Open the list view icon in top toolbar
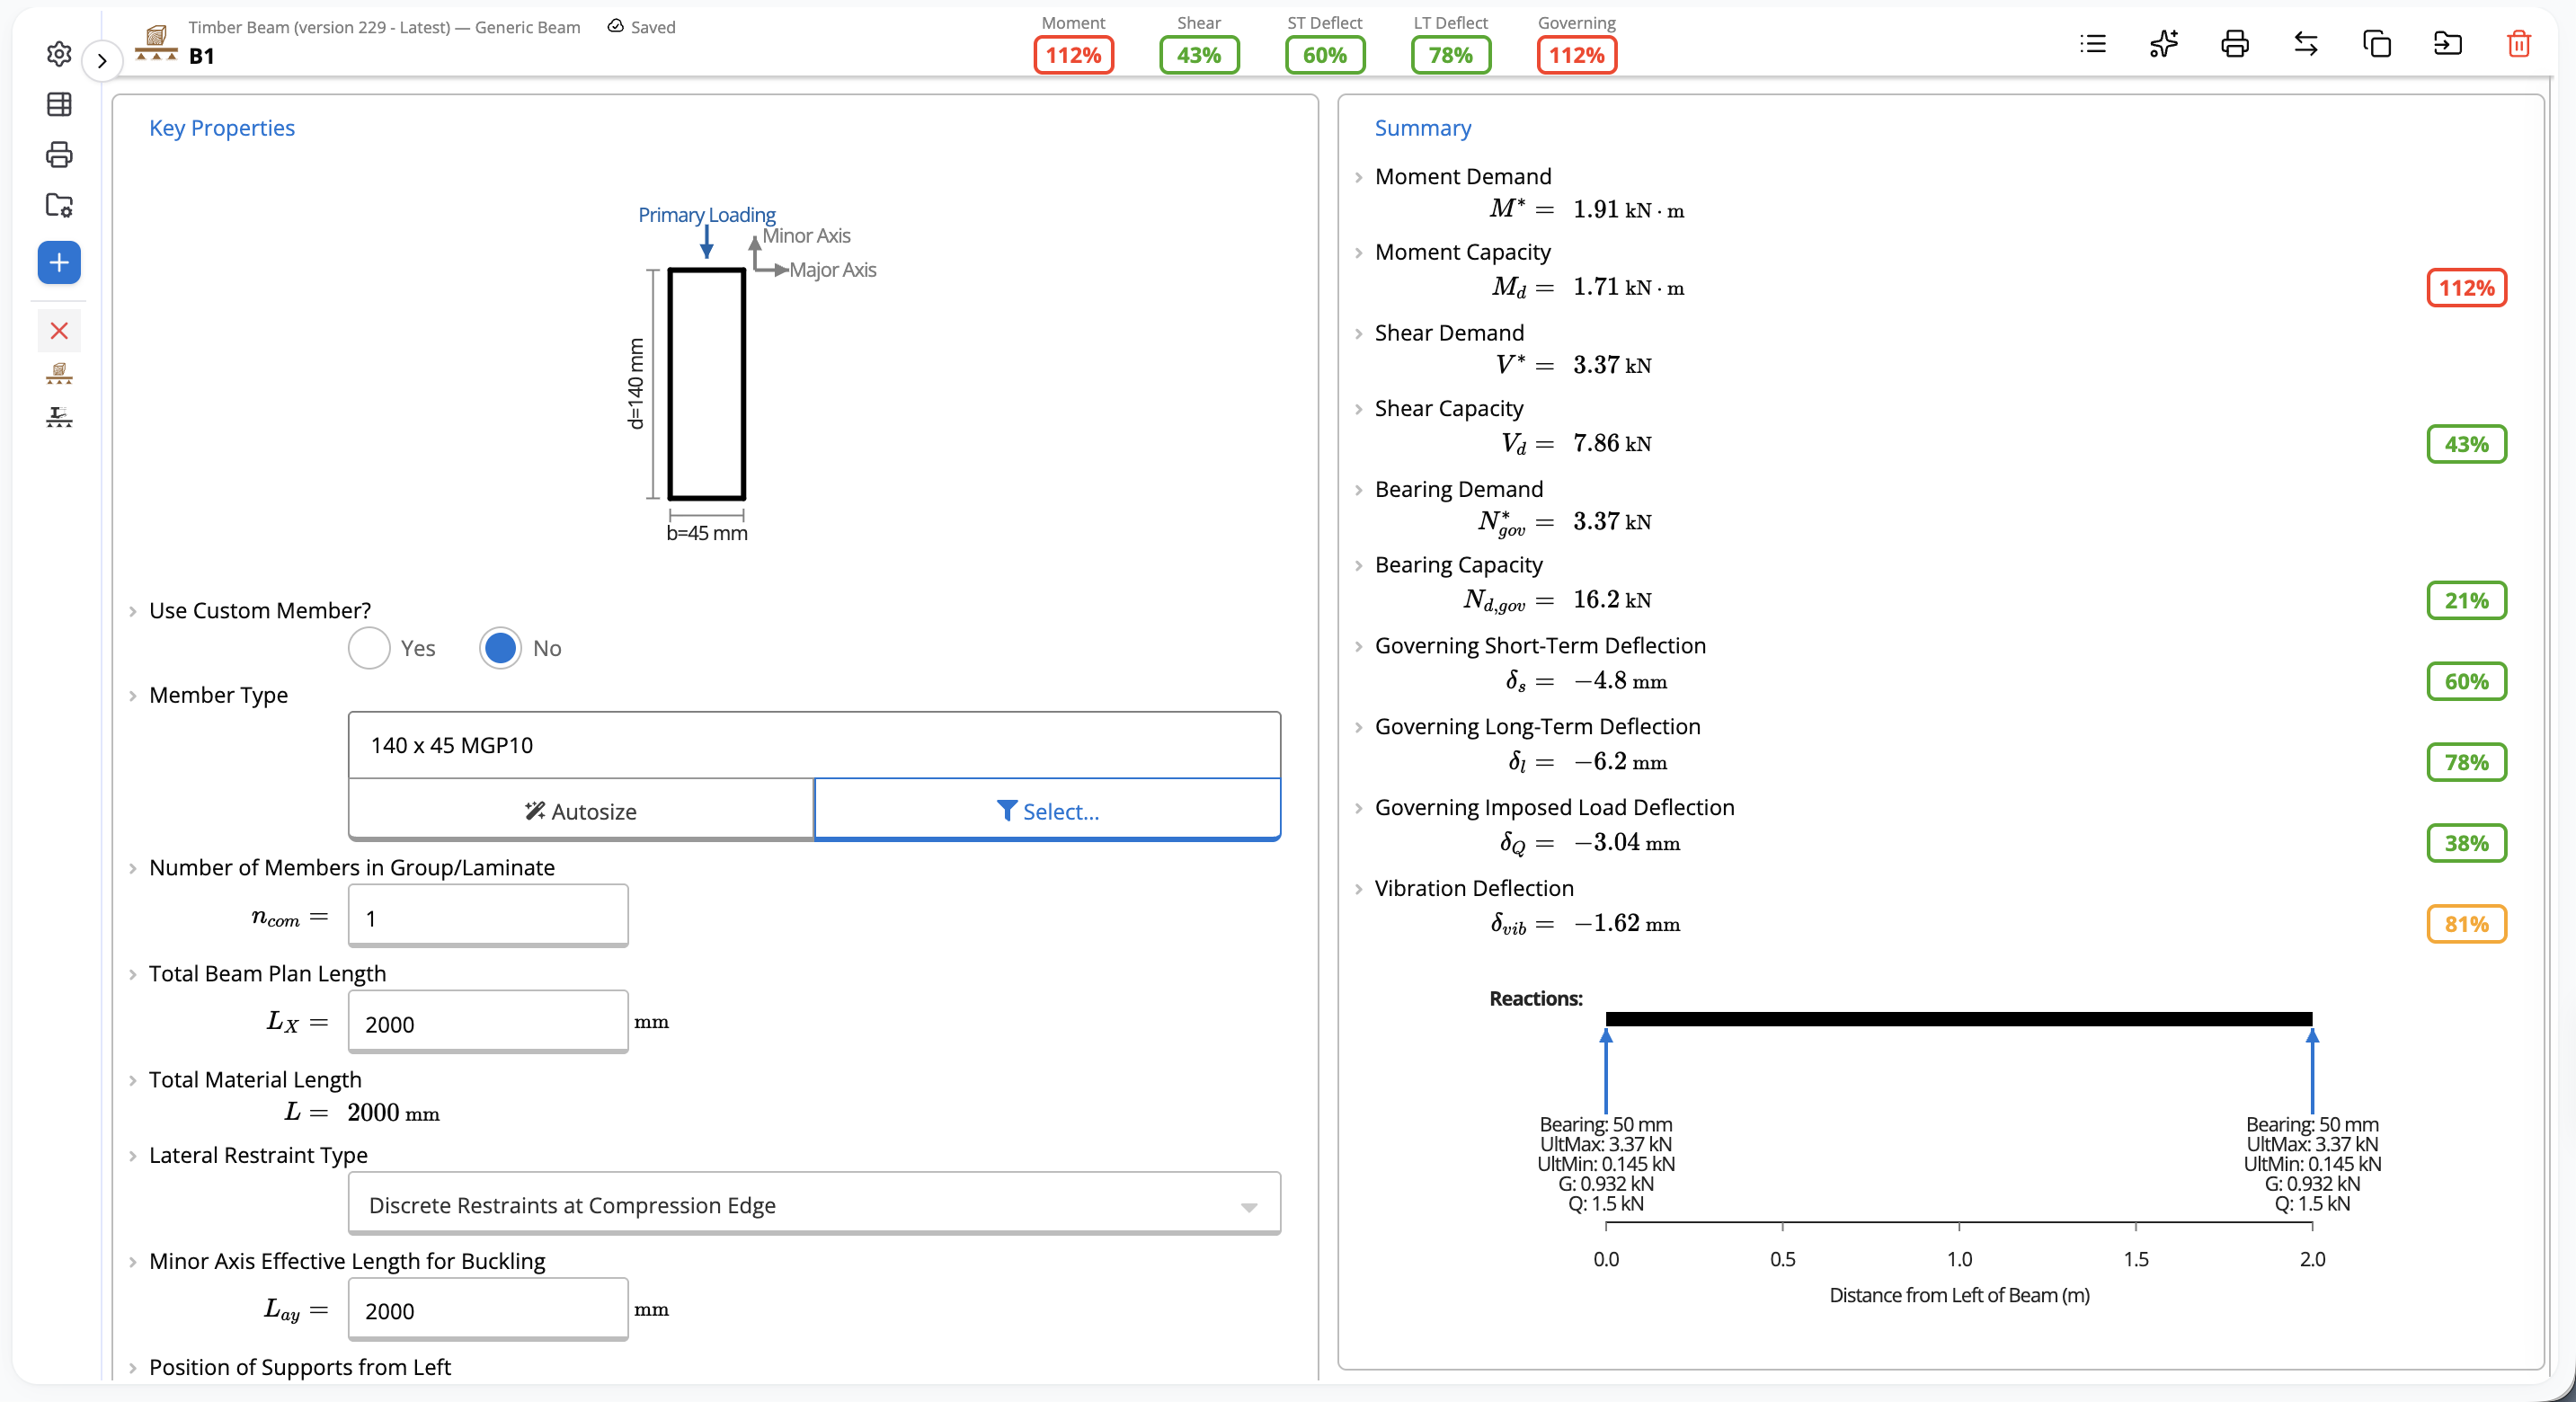 click(2093, 44)
